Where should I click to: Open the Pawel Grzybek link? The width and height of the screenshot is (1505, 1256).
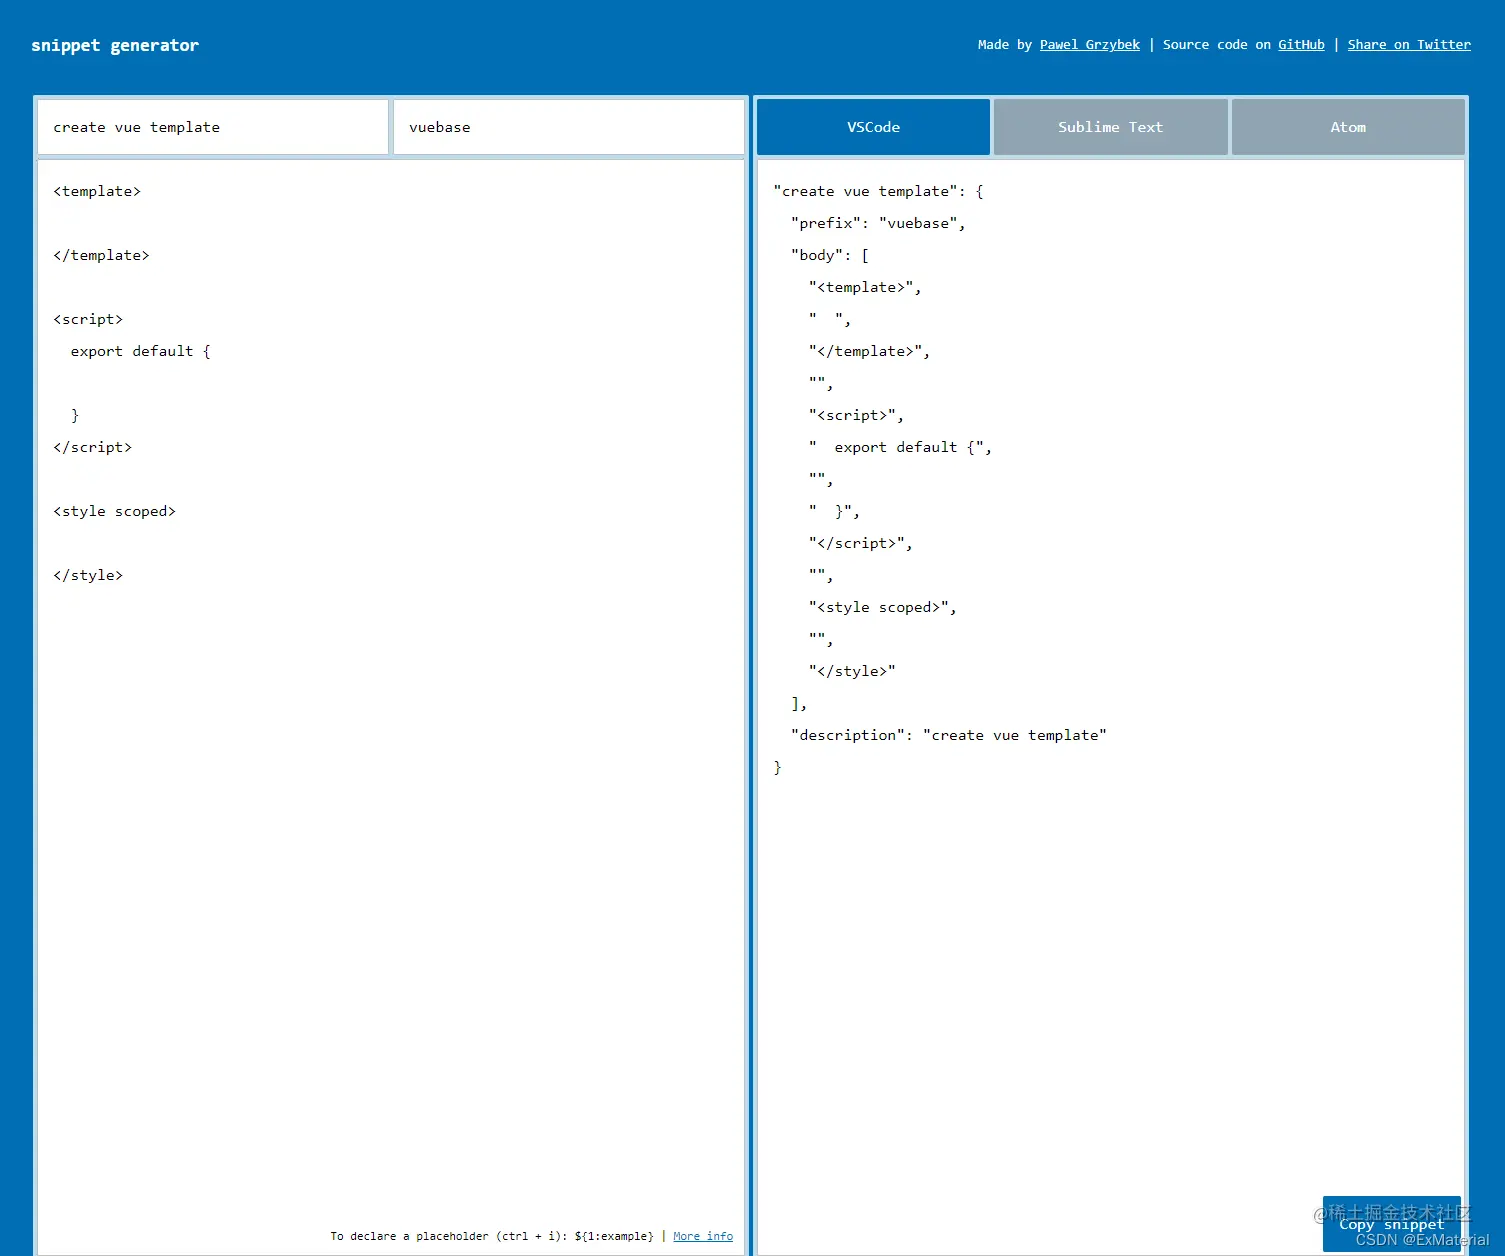pos(1090,45)
